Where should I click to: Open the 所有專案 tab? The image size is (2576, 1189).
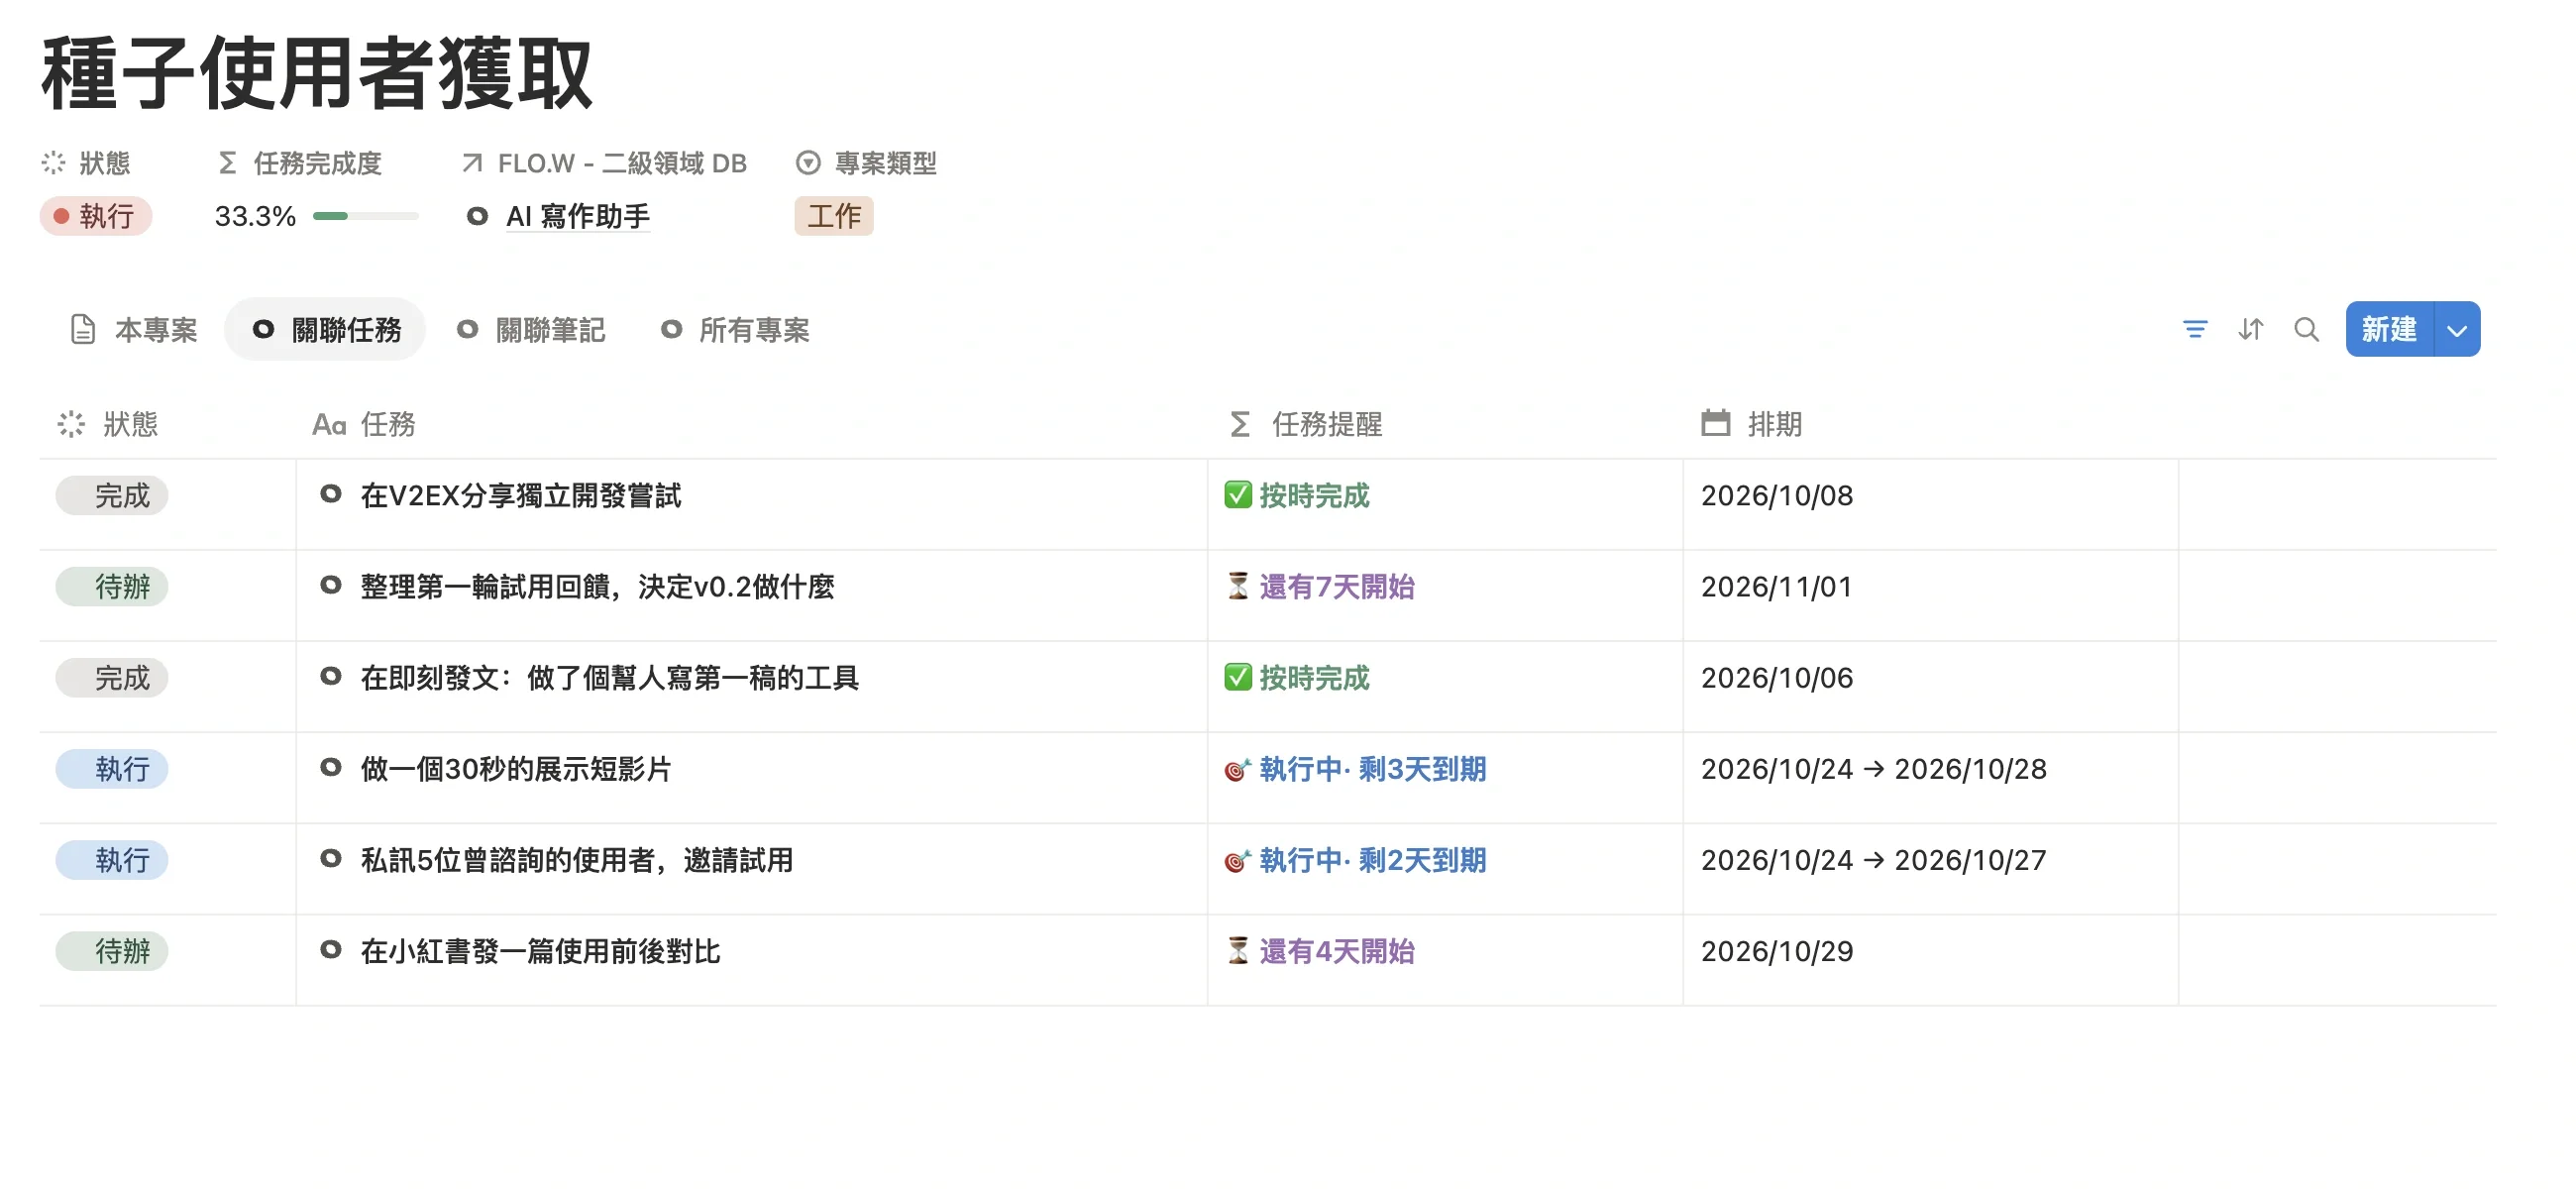coord(735,330)
